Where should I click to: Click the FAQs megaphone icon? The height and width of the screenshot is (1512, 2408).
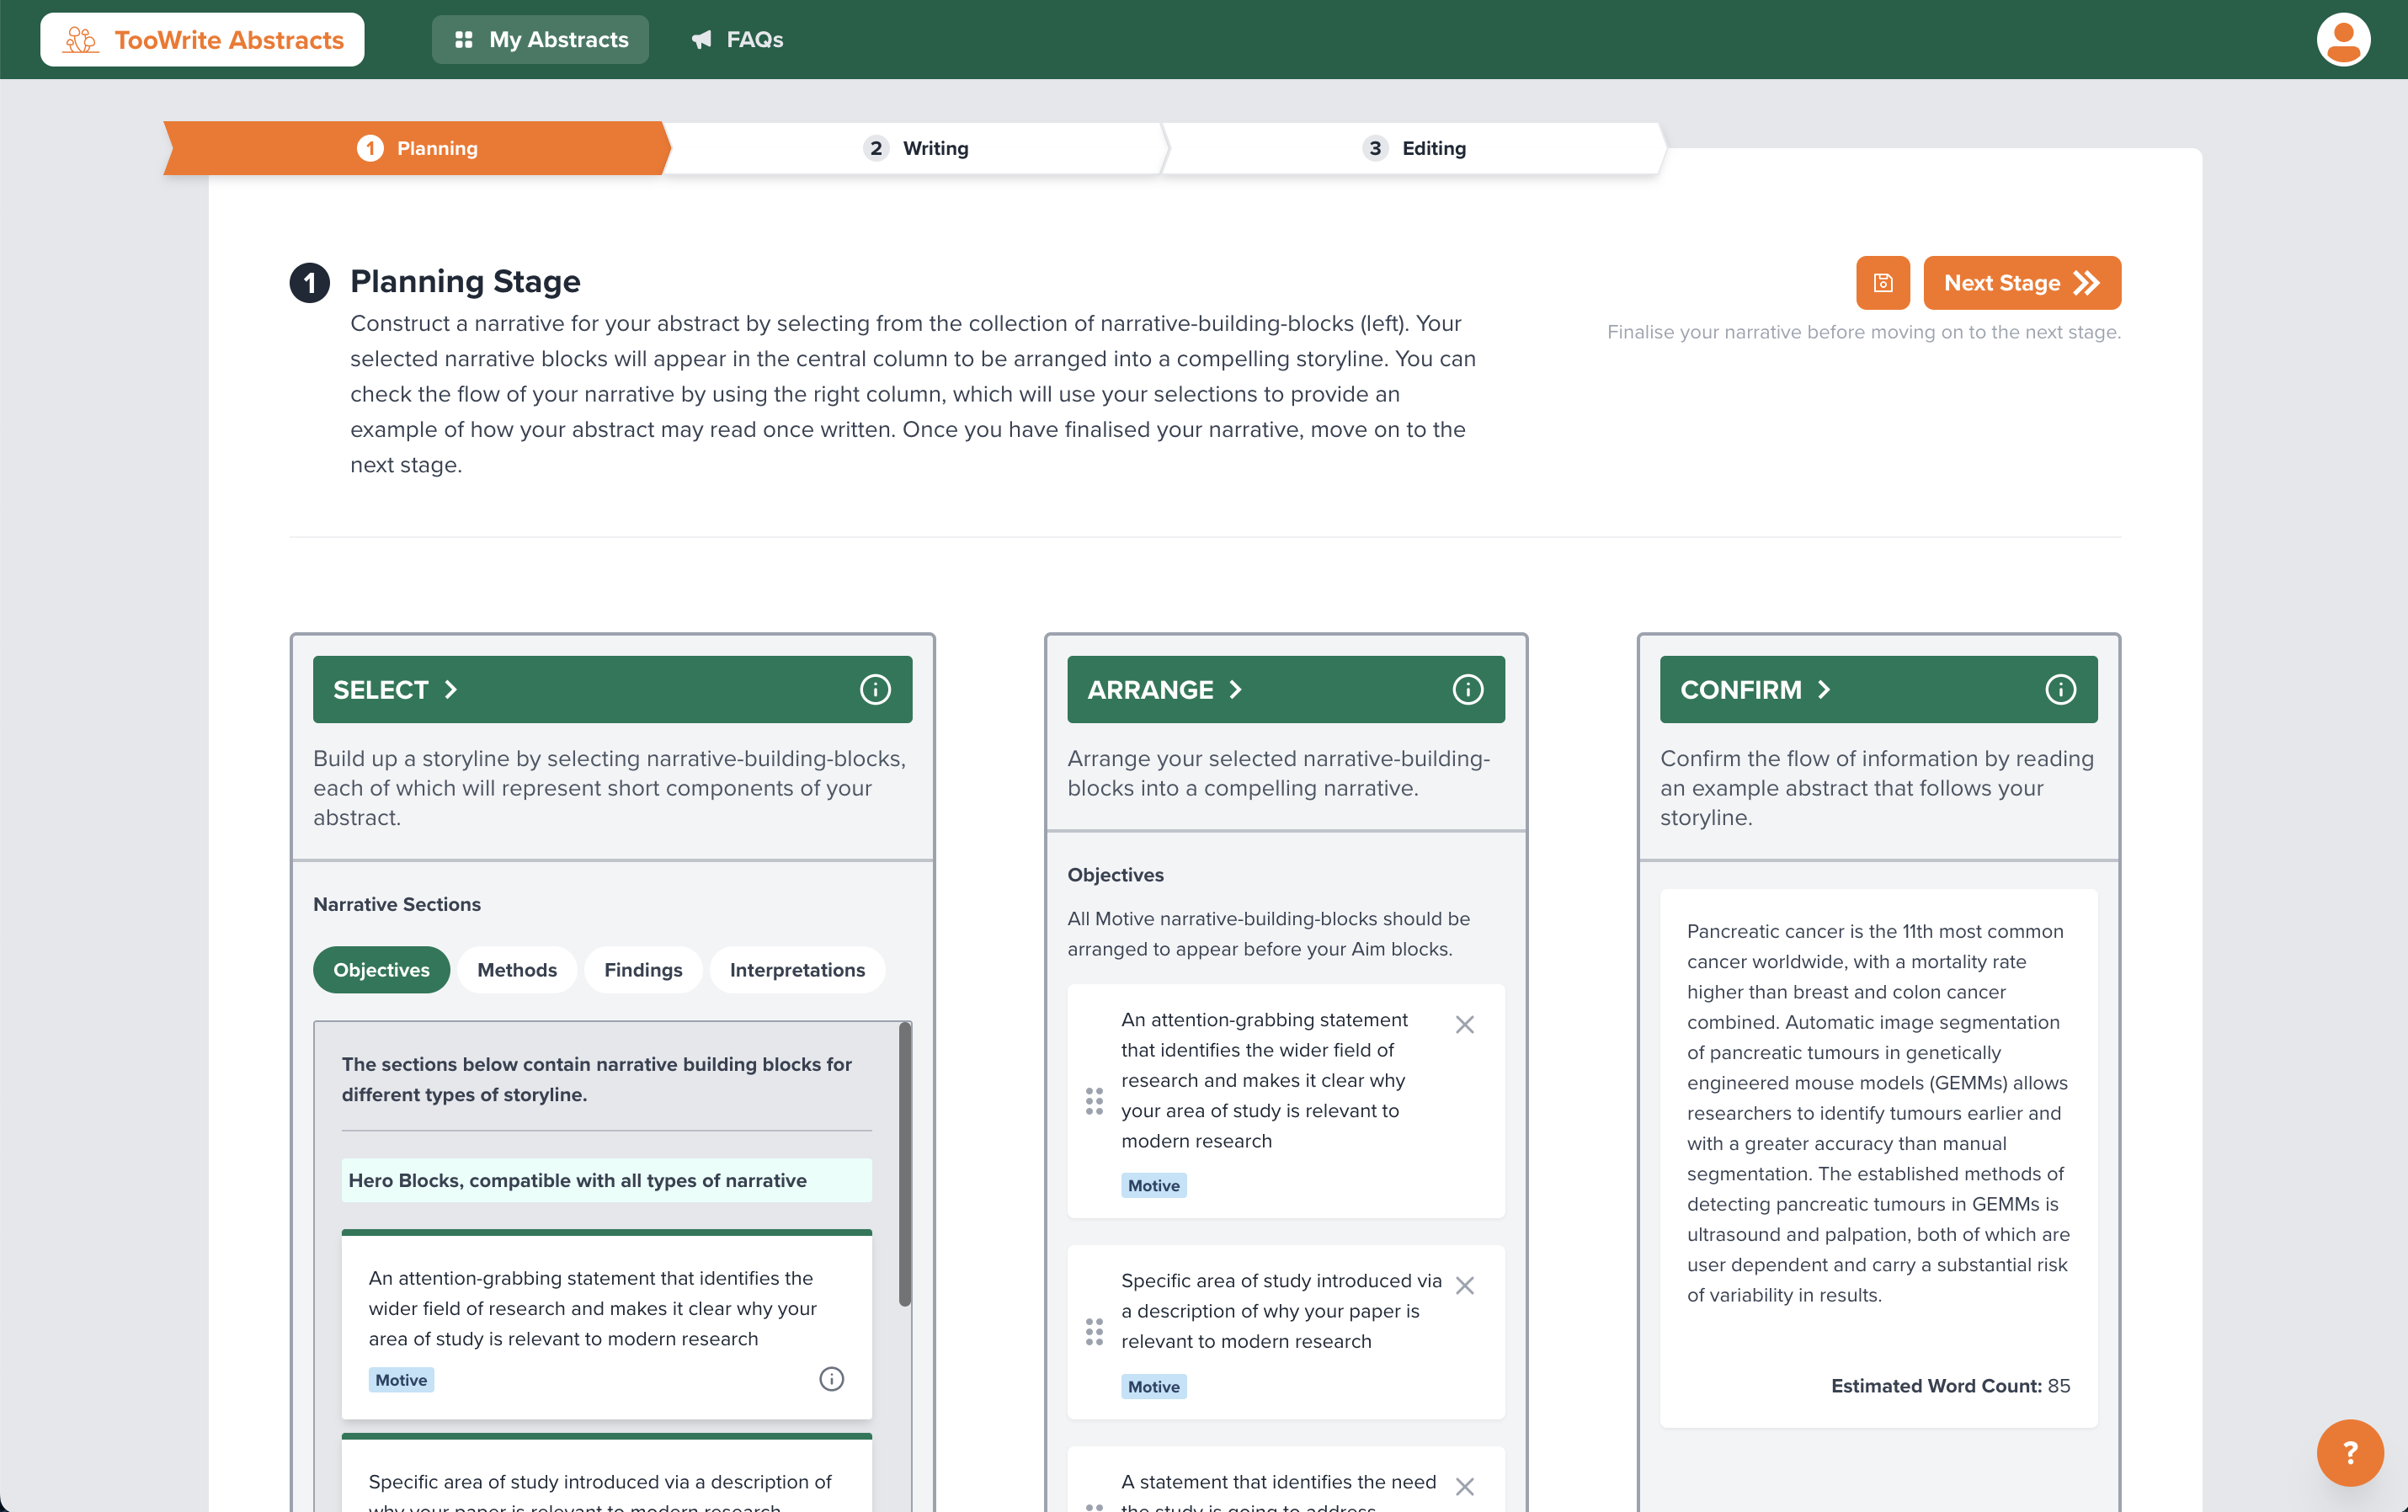pyautogui.click(x=701, y=40)
